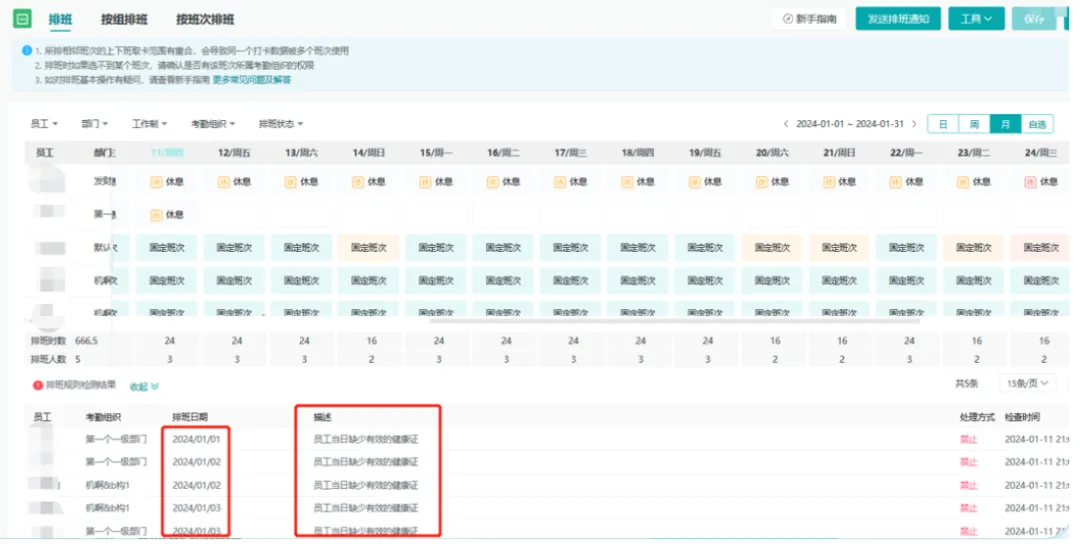Click top row rest icon under 14/周日

coord(357,182)
